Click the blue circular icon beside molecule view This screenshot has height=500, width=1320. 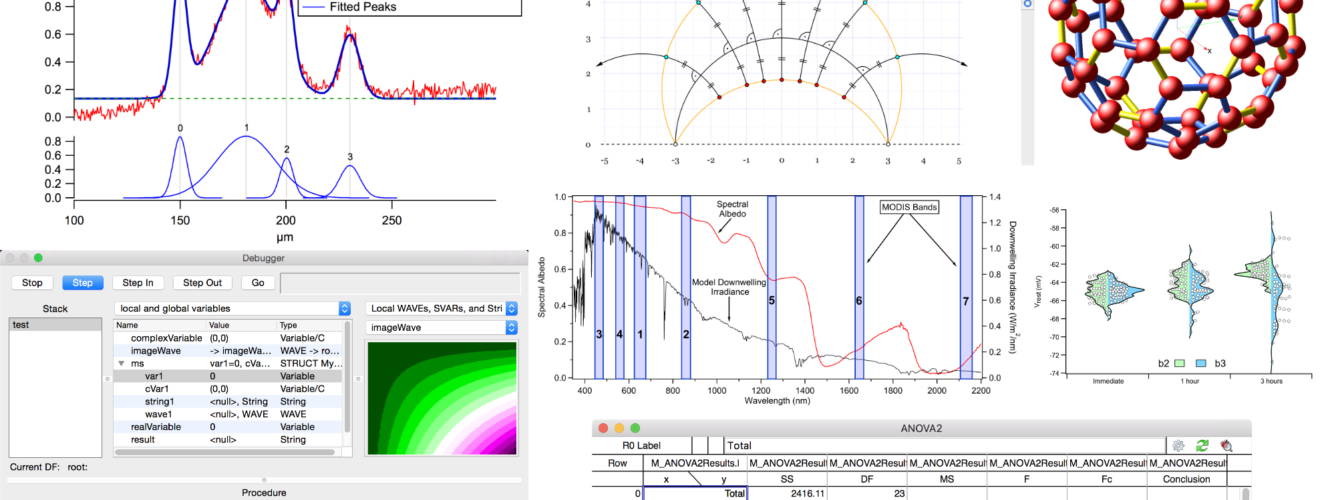tap(1027, 4)
